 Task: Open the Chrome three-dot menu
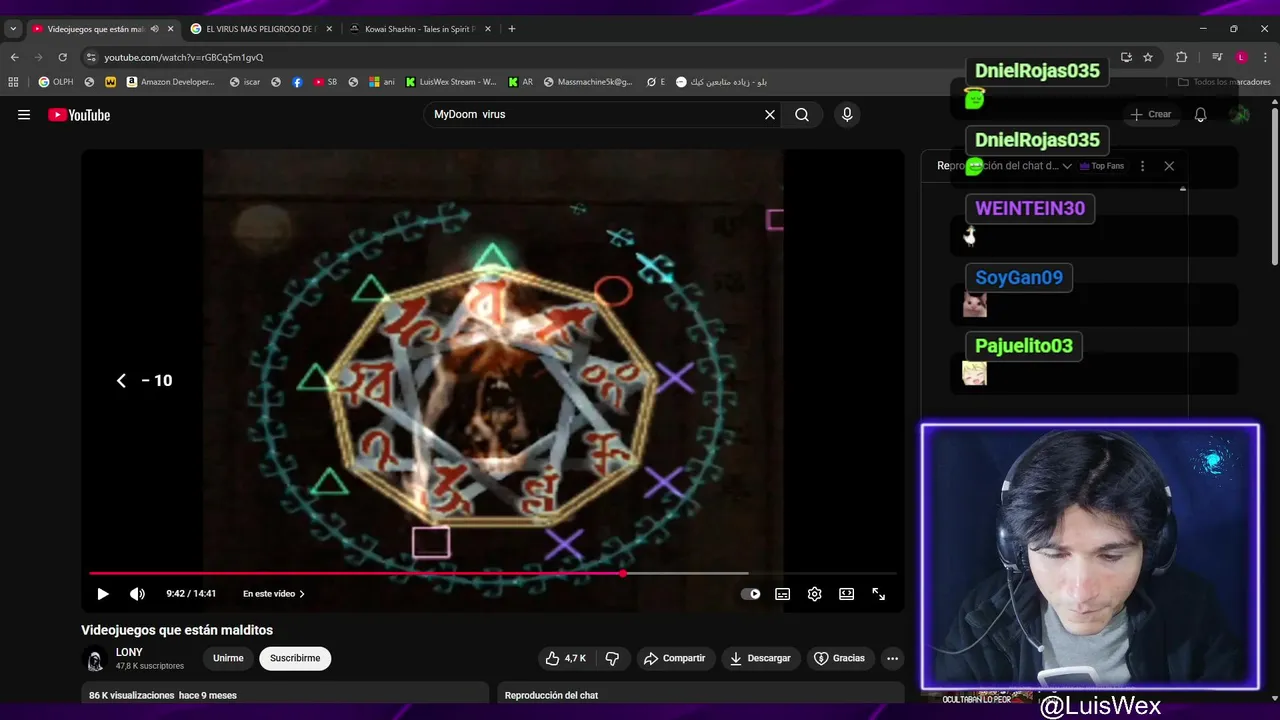pyautogui.click(x=1264, y=57)
